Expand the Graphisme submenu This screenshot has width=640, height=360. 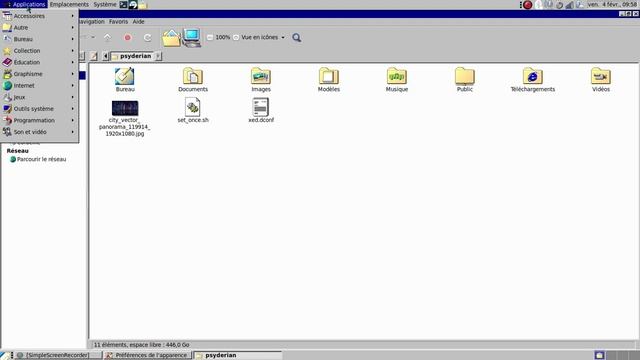(39, 74)
